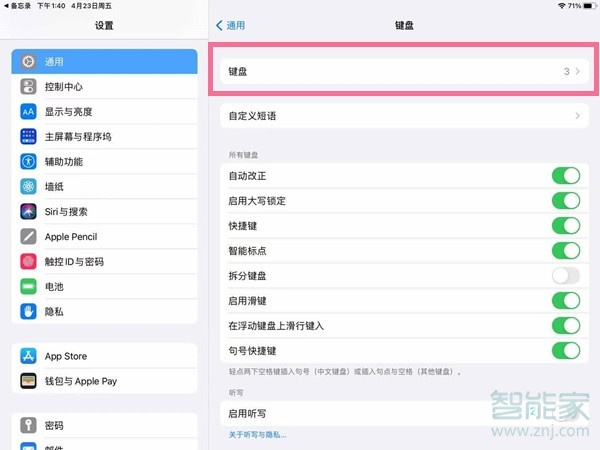Toggle 启用大写锁定 switch

click(x=566, y=201)
